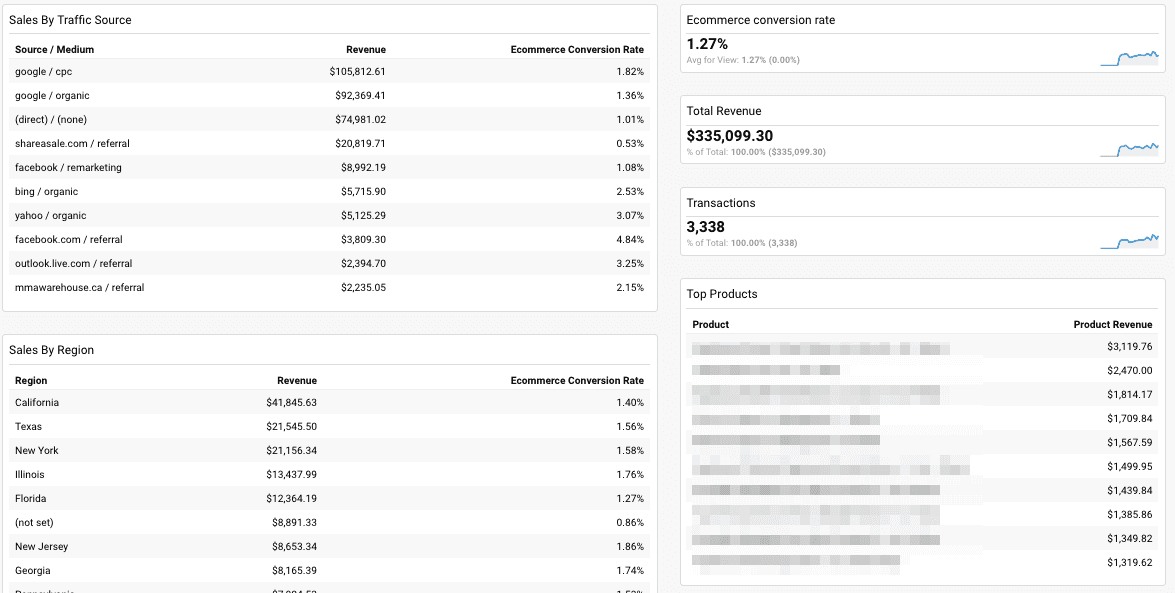Viewport: 1175px width, 593px height.
Task: Click the Transactions sparkline chart
Action: coord(1131,240)
